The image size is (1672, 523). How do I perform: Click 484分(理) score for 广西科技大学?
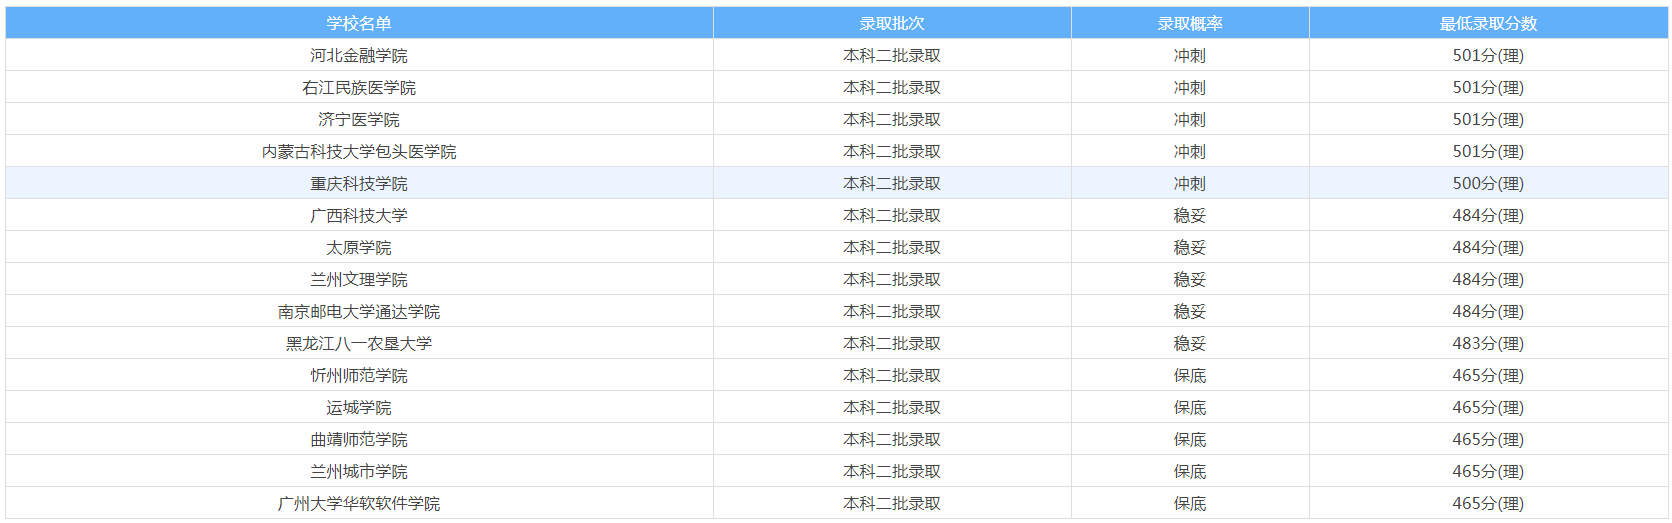[1488, 215]
